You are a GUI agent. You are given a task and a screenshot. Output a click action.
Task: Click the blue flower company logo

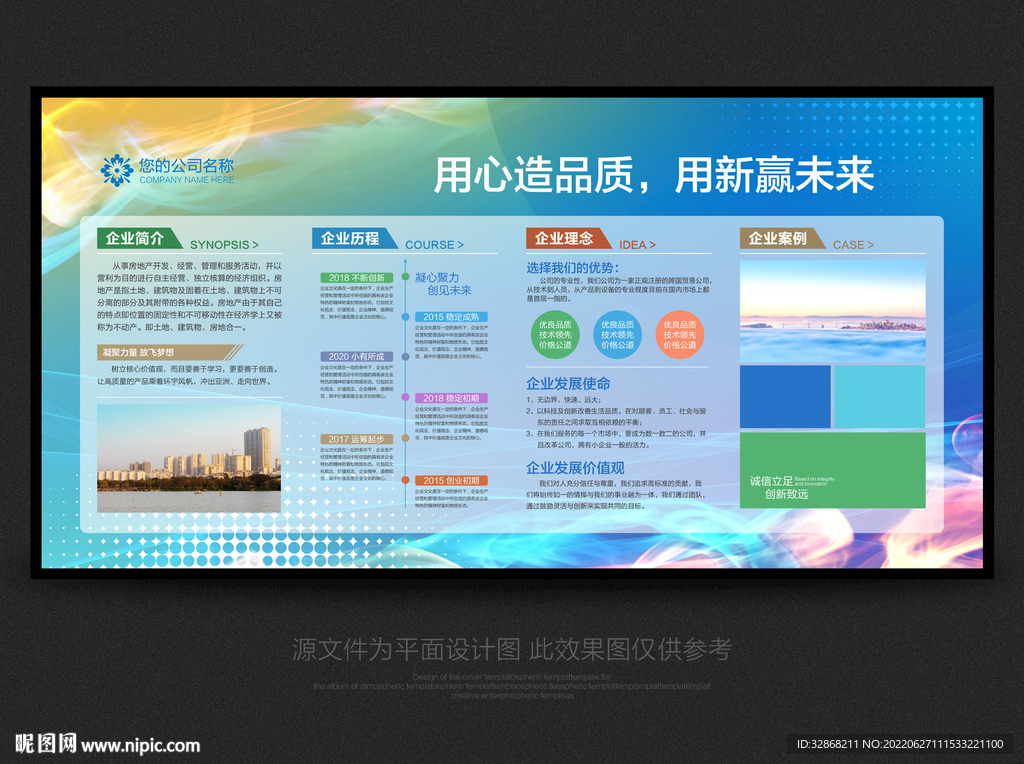pos(117,170)
